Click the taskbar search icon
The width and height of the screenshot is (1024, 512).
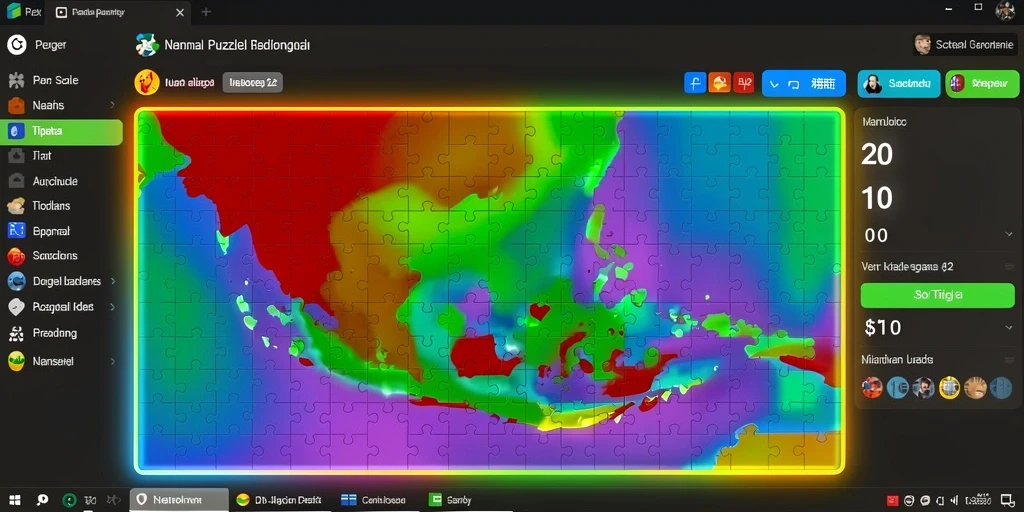click(42, 500)
